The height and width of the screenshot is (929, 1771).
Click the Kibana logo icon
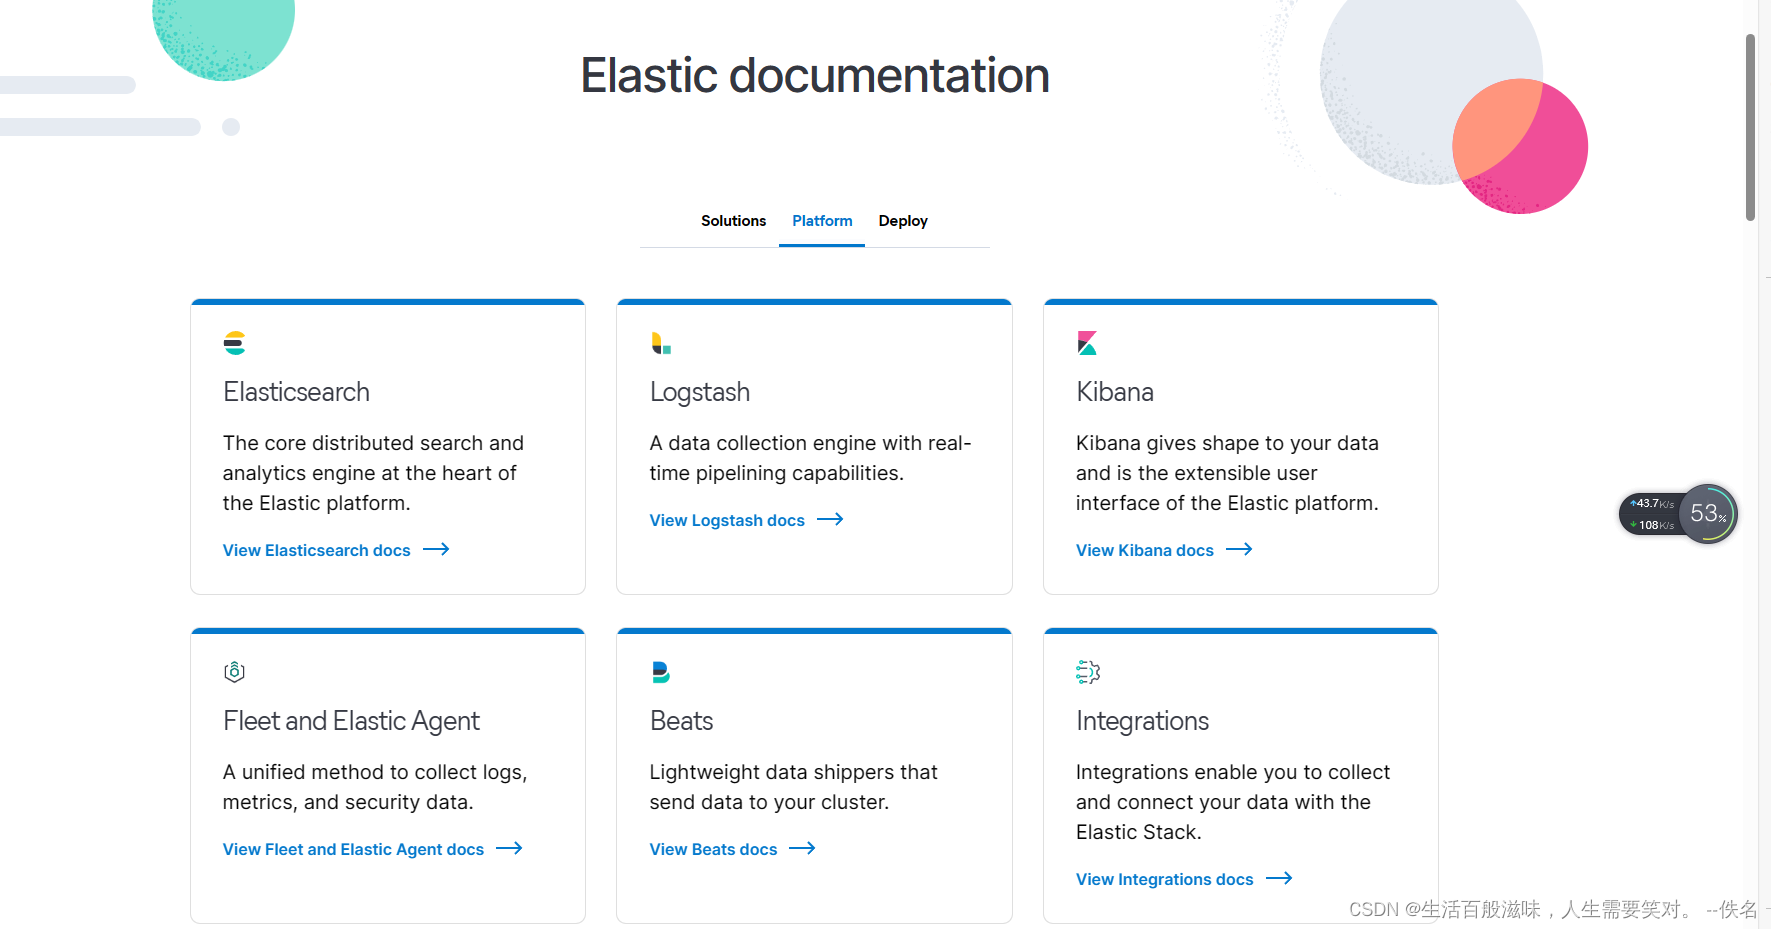coord(1087,343)
